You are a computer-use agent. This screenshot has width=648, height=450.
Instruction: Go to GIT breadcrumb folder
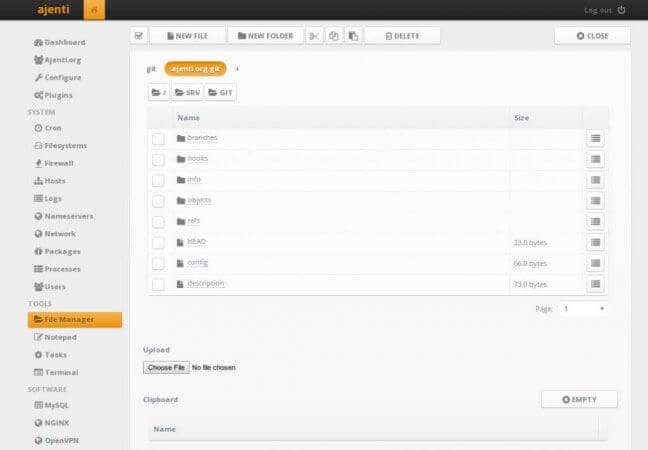220,93
